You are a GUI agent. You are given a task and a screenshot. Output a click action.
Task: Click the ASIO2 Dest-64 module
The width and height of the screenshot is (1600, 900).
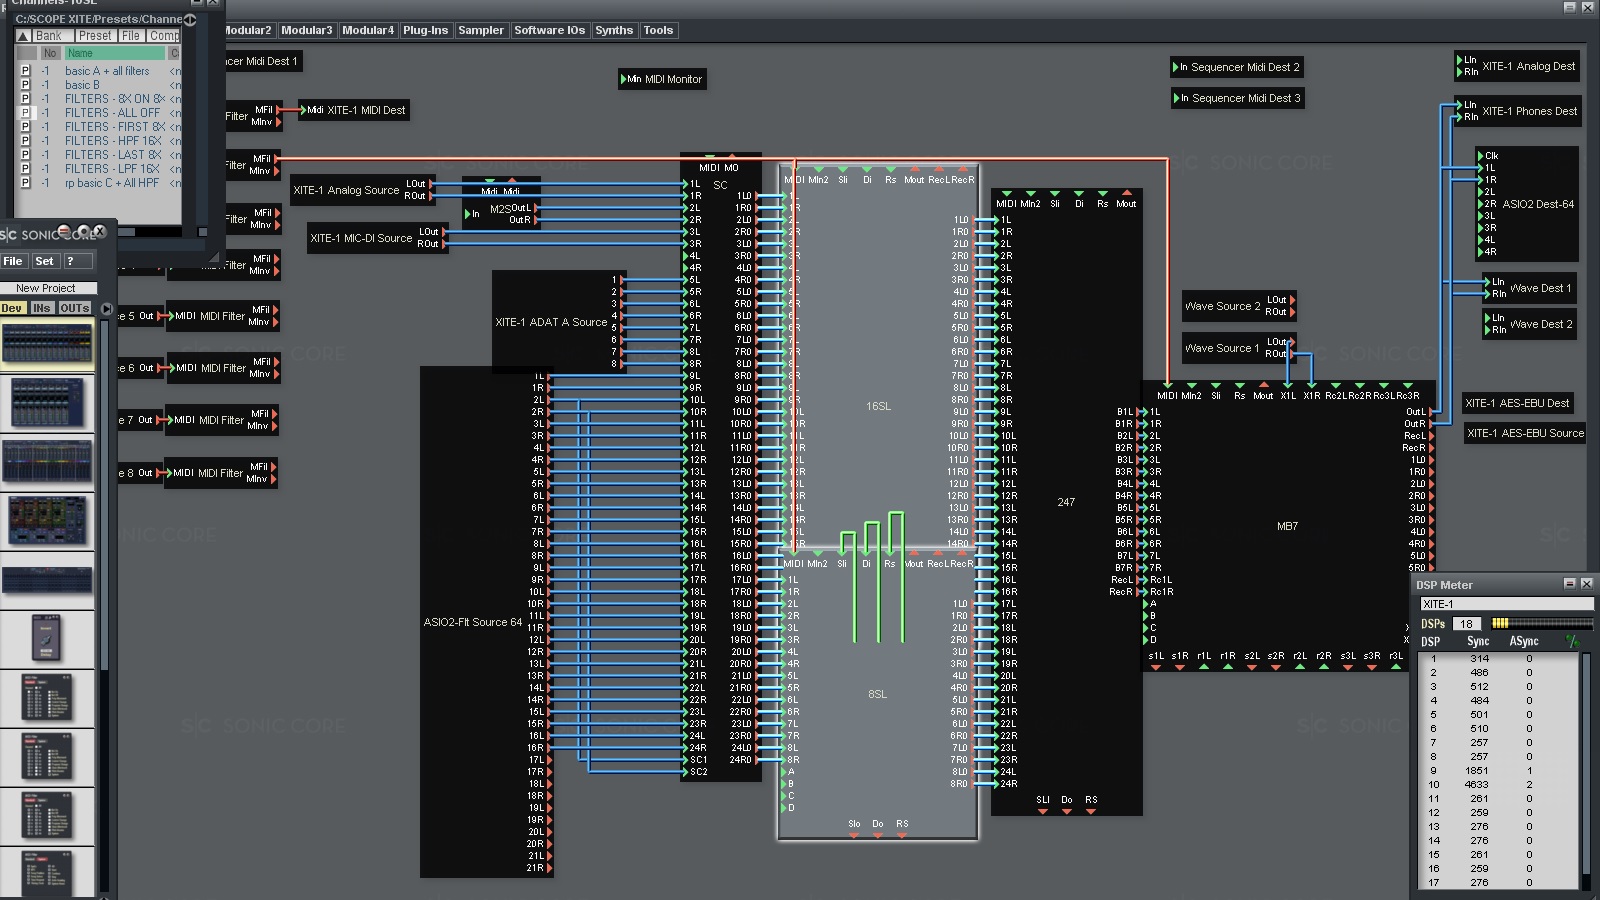click(x=1537, y=204)
